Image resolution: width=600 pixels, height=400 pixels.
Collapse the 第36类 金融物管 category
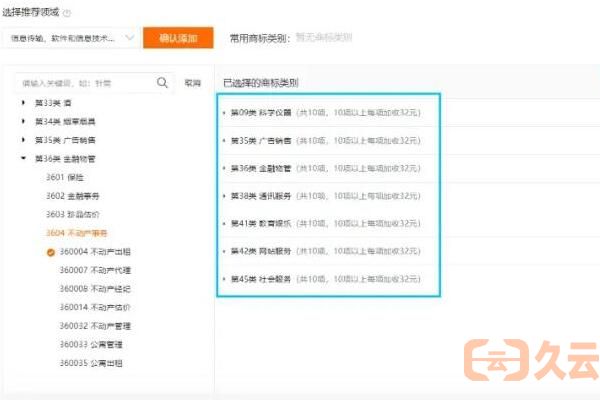point(24,158)
